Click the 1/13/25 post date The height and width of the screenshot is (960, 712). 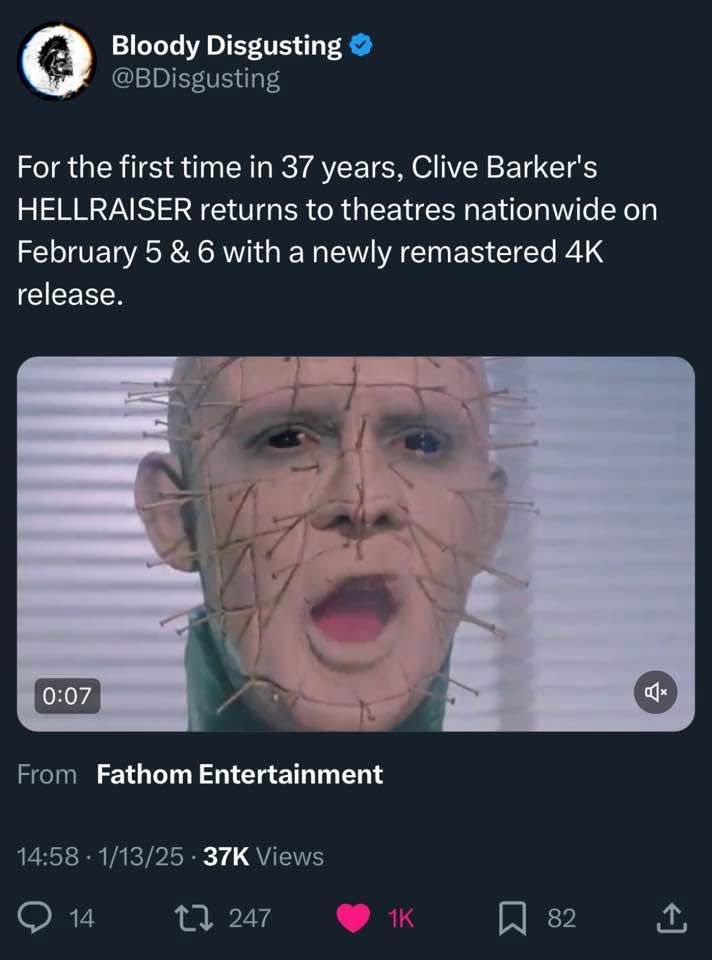[140, 857]
